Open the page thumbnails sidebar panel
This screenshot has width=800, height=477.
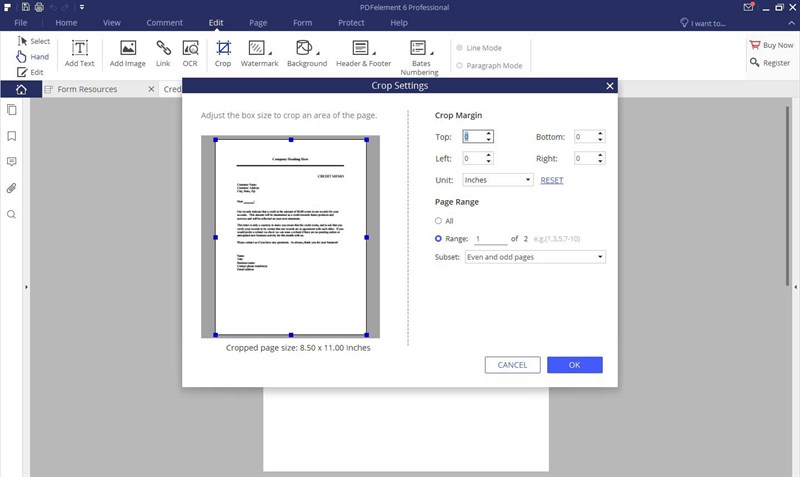(x=11, y=110)
